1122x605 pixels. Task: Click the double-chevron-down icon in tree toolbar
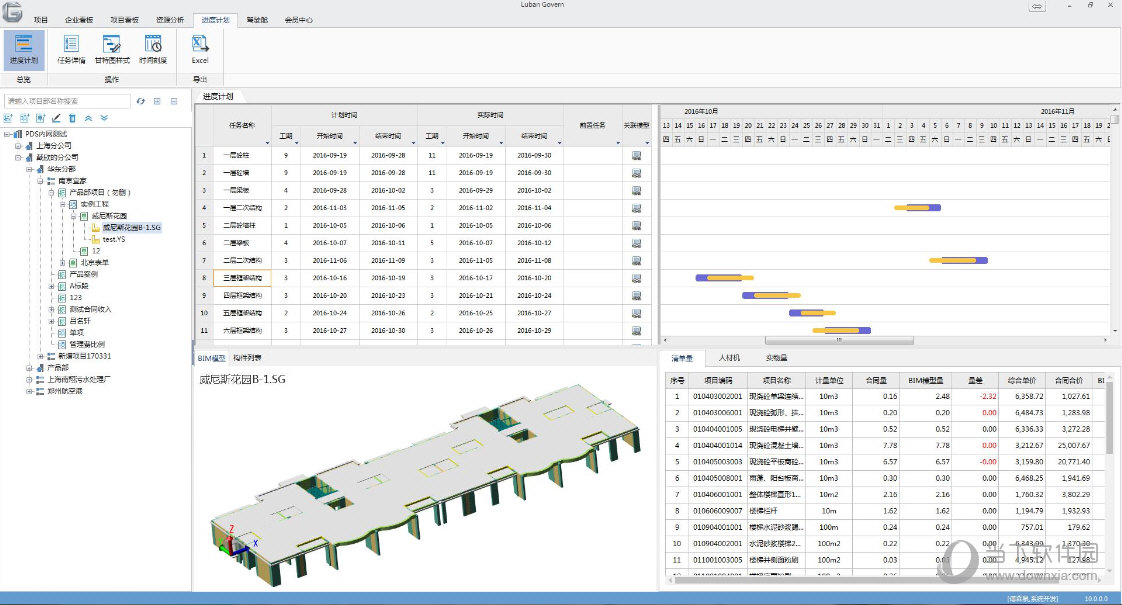104,118
